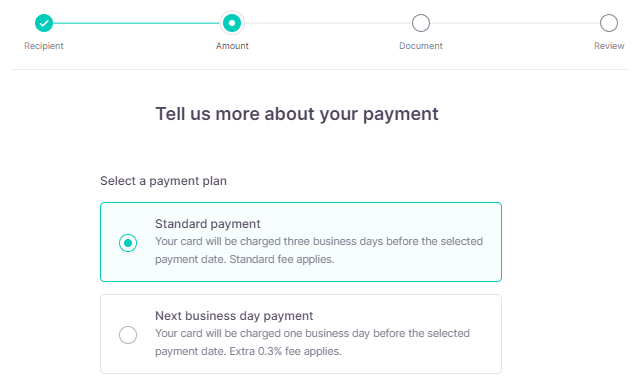Image resolution: width=632 pixels, height=386 pixels.
Task: Select the Amount step label
Action: (232, 46)
